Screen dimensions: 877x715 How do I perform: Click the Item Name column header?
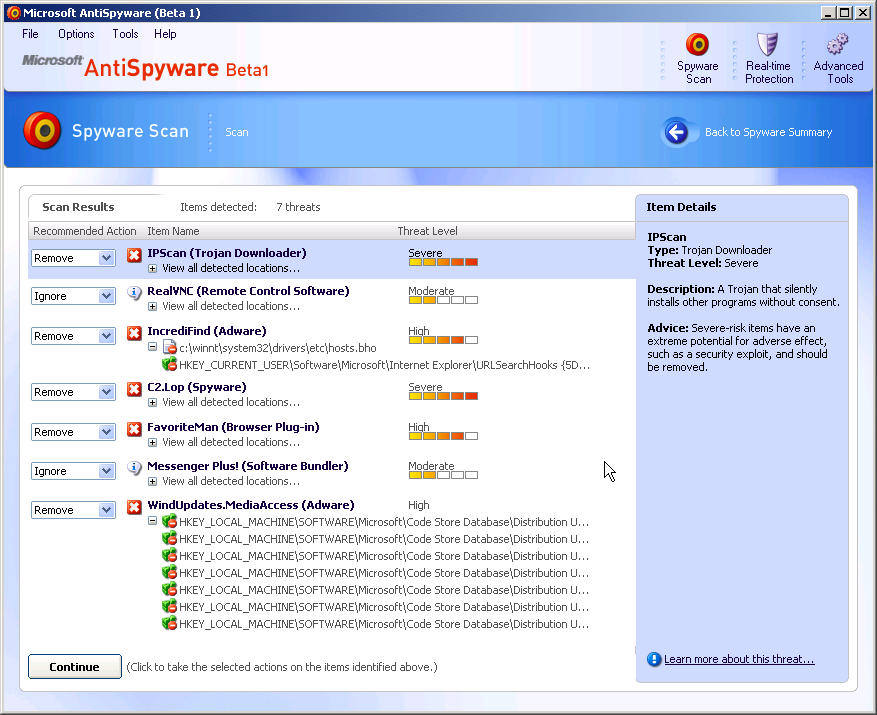tap(173, 231)
